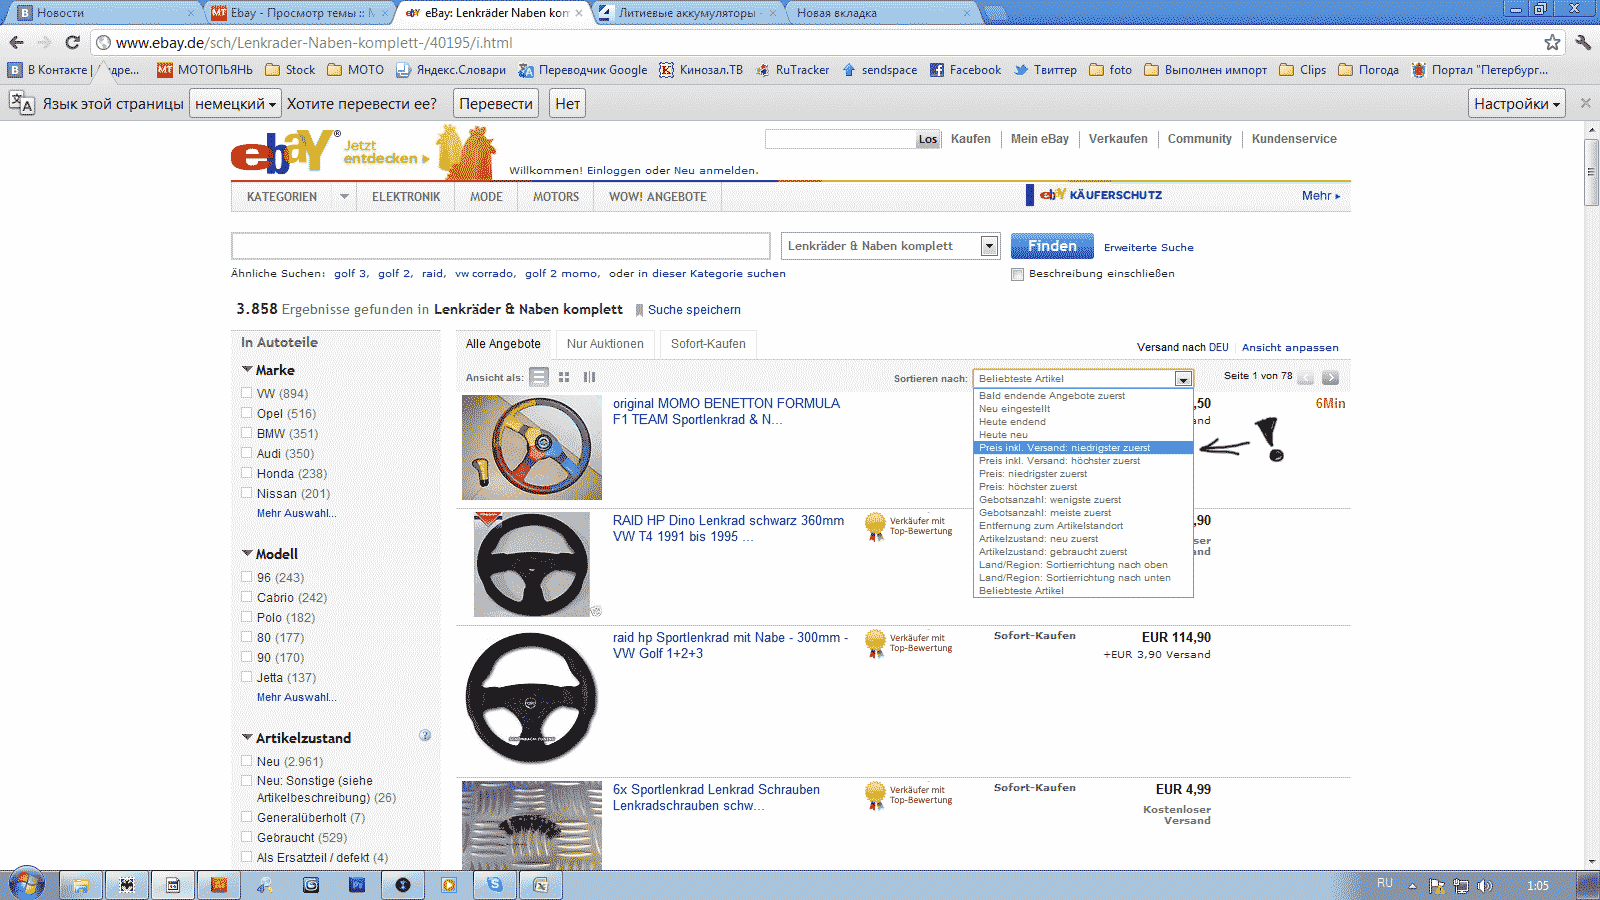Enable 'Beschreibung einschließen' checkbox
This screenshot has height=900, width=1600.
pos(1017,274)
